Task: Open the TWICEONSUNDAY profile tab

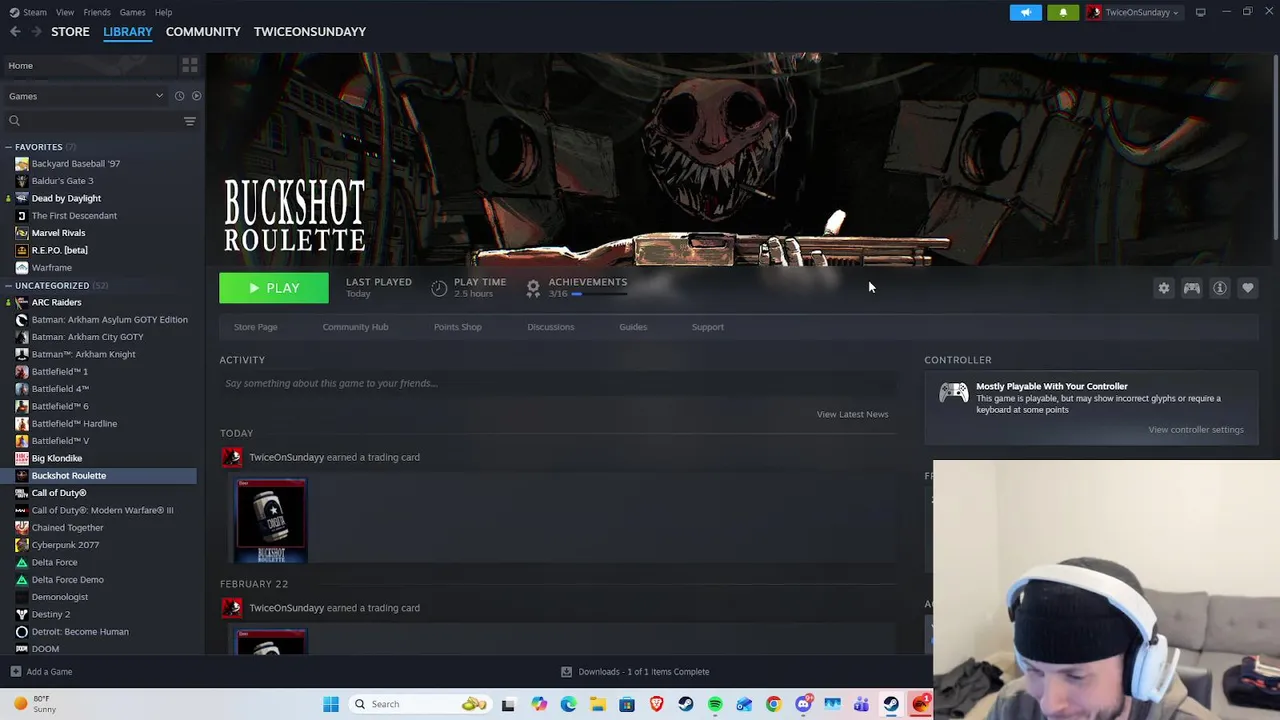Action: coord(310,32)
